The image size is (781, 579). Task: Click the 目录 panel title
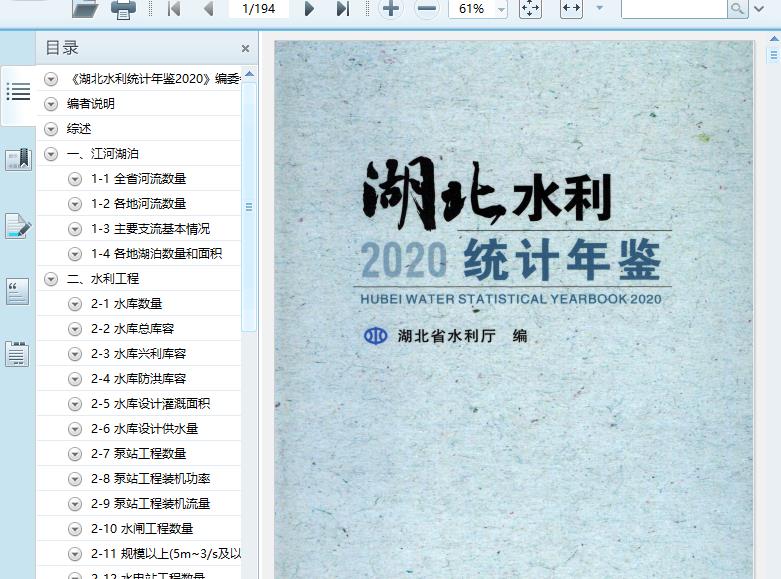[x=62, y=48]
